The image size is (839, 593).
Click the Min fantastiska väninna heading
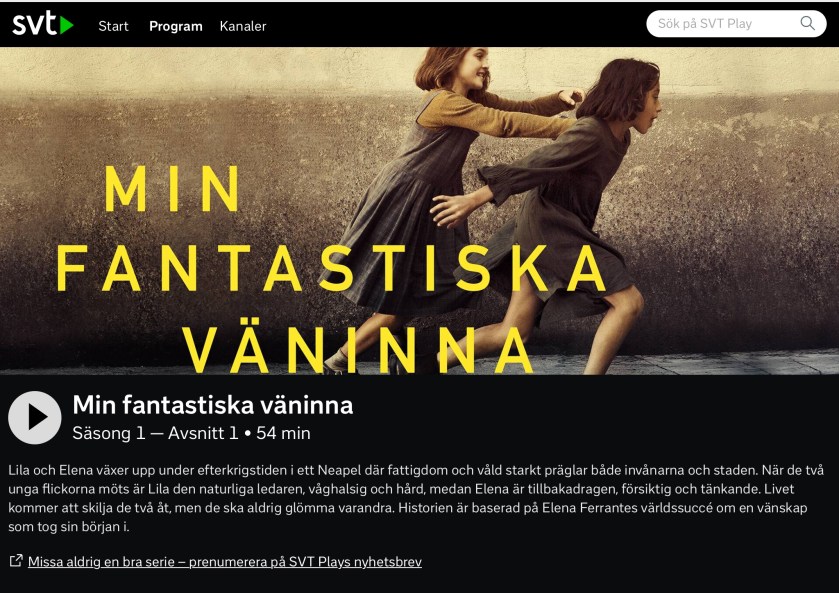click(212, 405)
